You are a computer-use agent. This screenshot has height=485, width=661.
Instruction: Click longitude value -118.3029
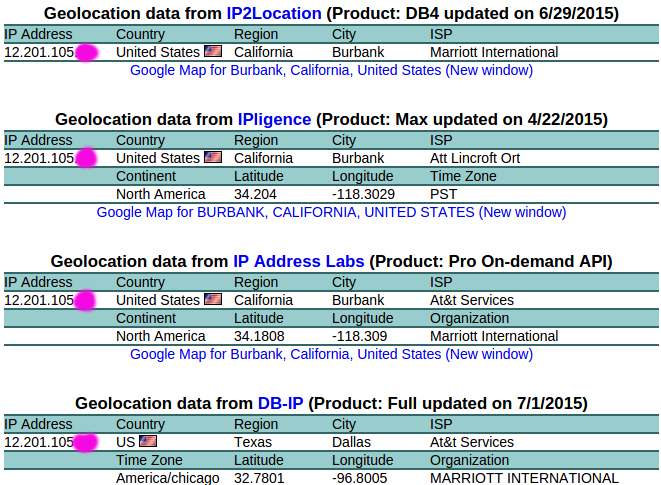pos(363,194)
